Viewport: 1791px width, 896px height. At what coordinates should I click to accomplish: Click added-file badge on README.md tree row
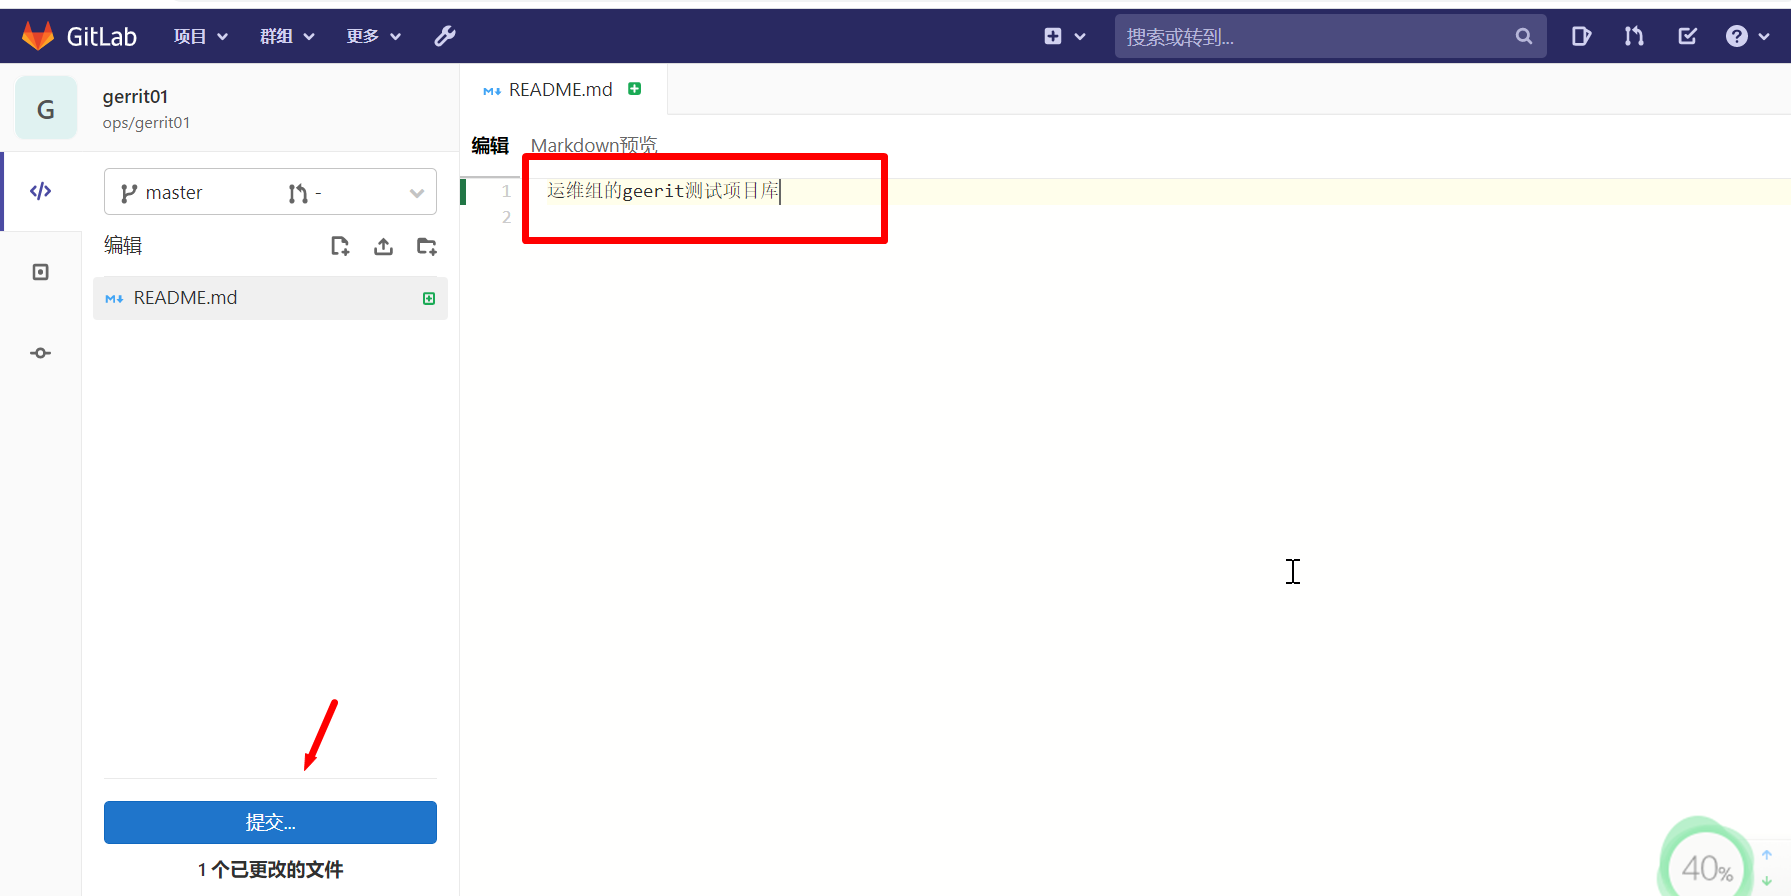point(429,298)
